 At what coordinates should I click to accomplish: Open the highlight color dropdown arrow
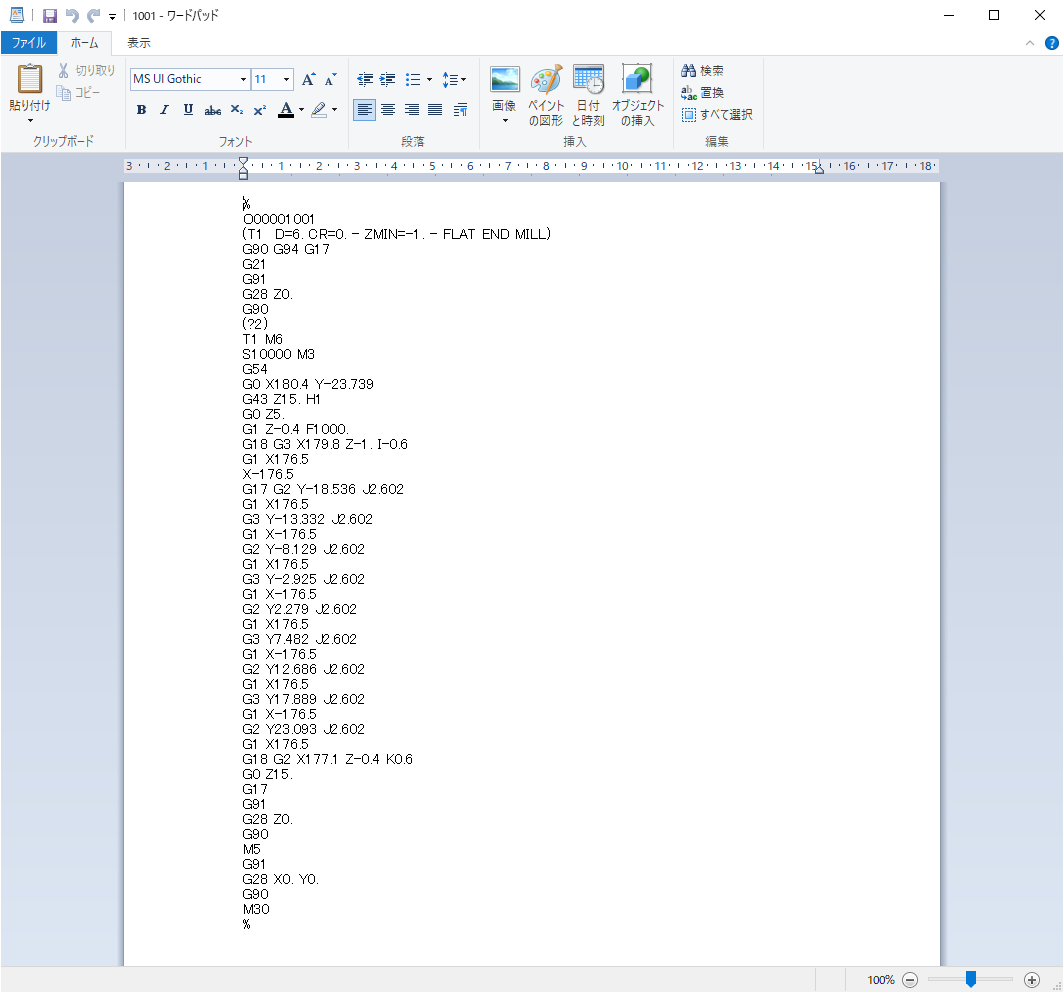coord(335,110)
